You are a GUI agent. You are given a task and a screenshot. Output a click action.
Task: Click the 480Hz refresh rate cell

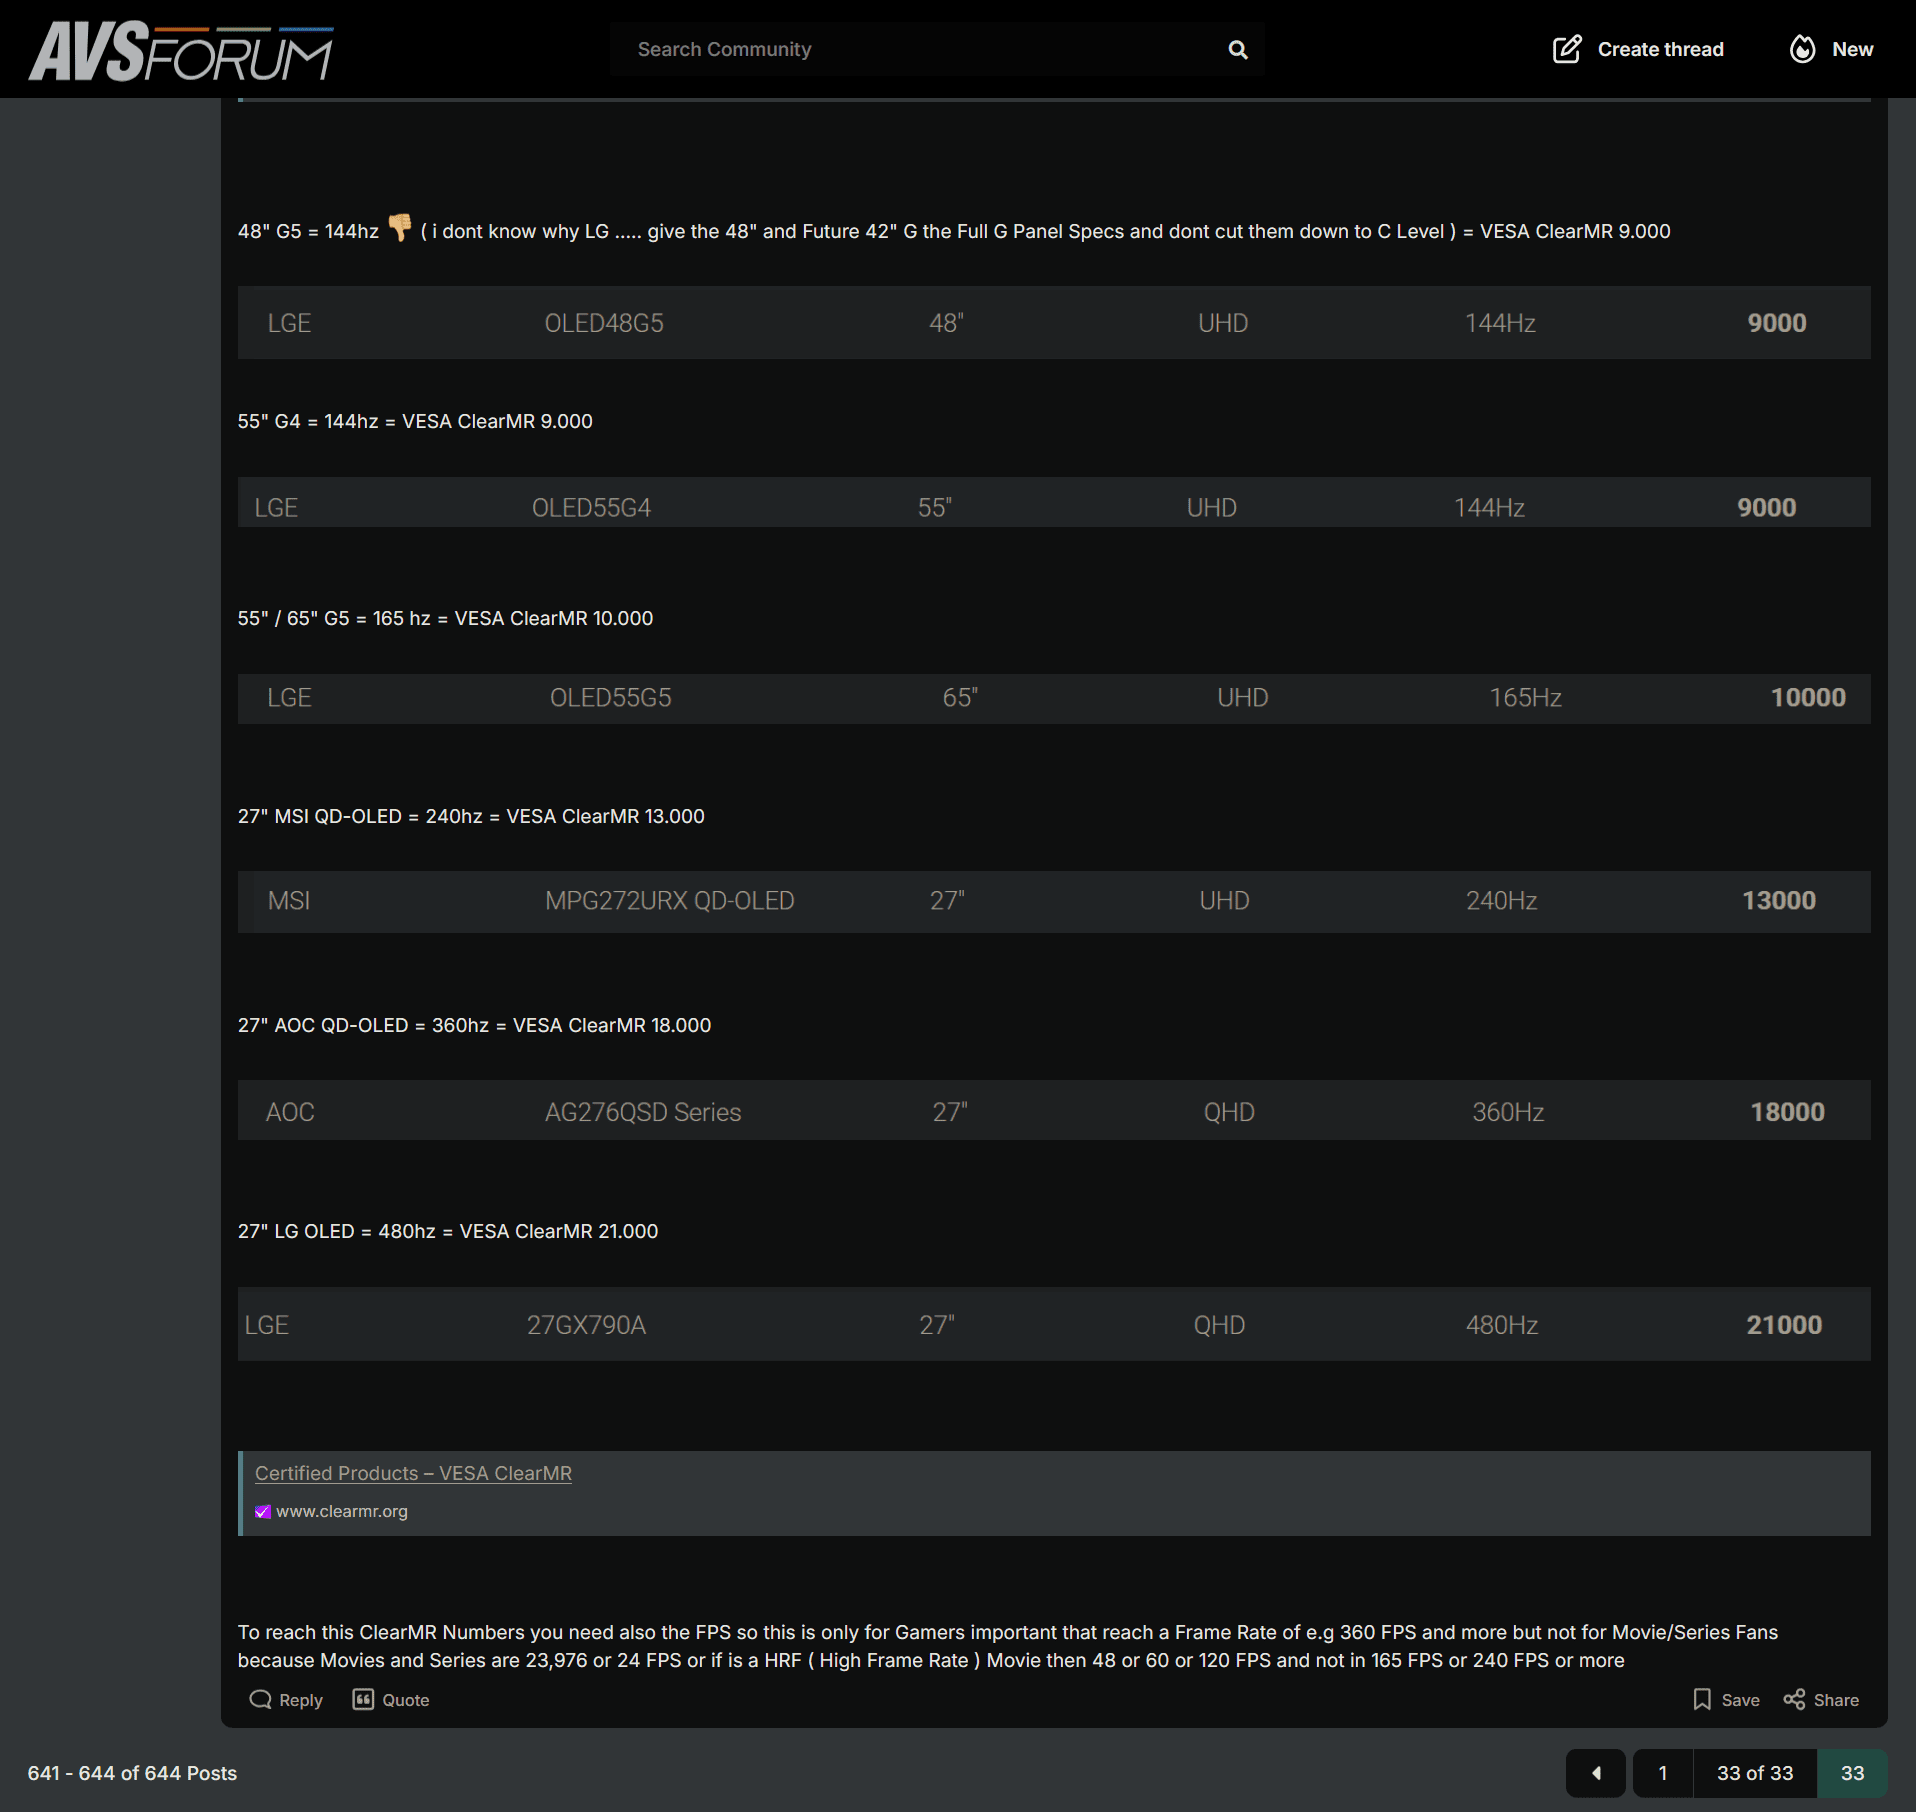click(1501, 1324)
